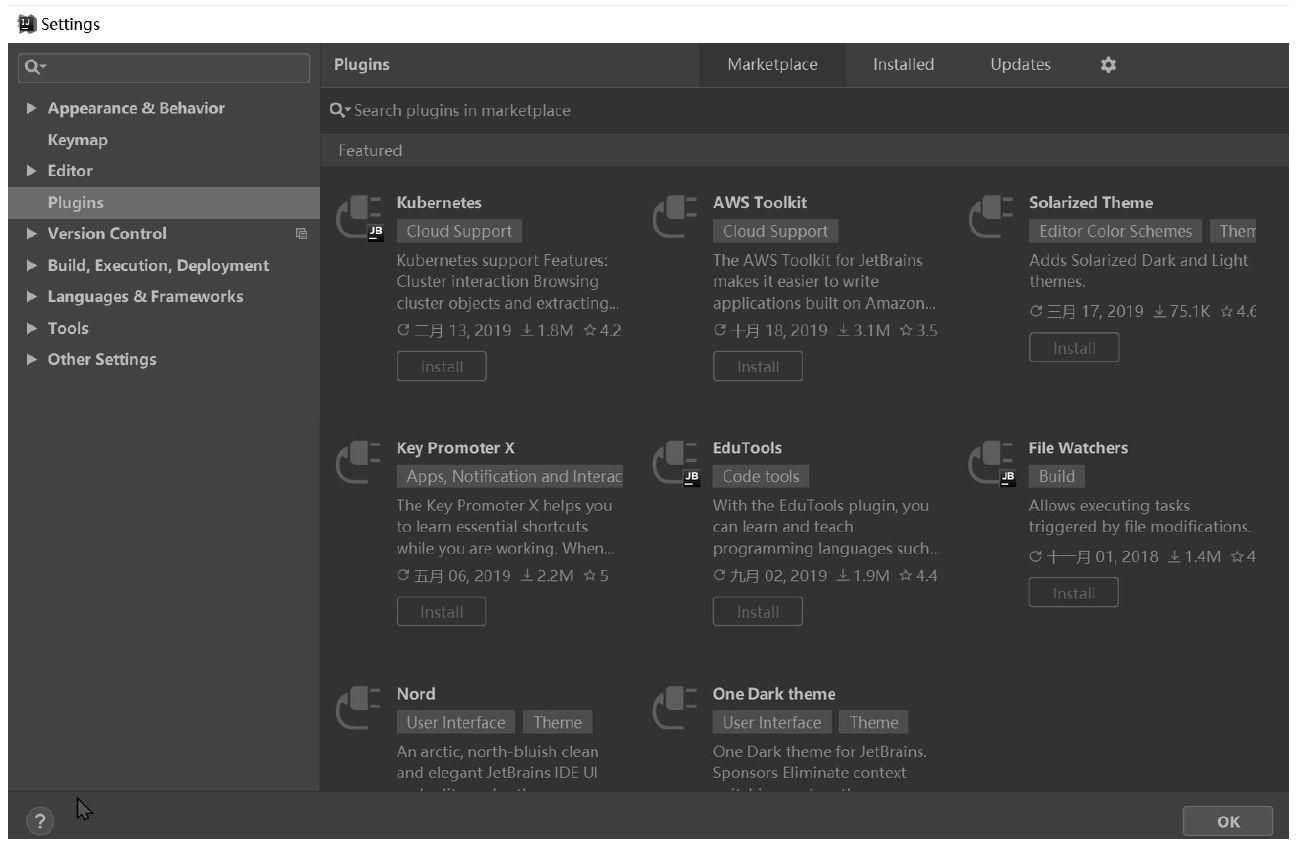Click the Key Promoter X plugin logo

pyautogui.click(x=362, y=458)
